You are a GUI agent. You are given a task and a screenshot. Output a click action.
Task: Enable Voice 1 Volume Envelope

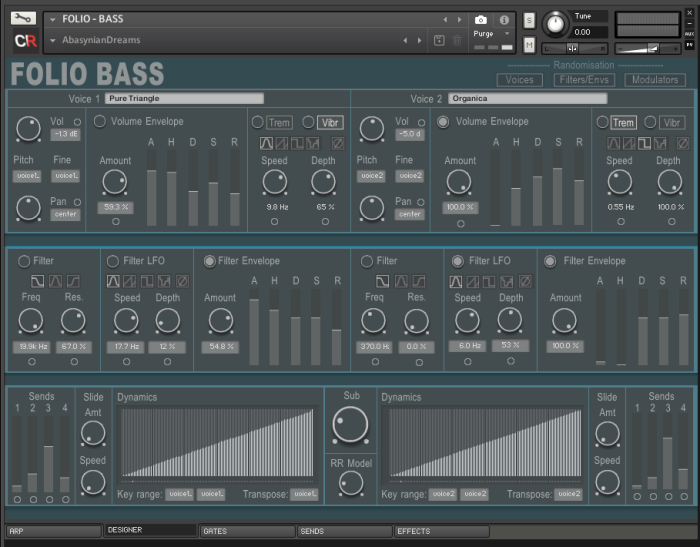[100, 121]
